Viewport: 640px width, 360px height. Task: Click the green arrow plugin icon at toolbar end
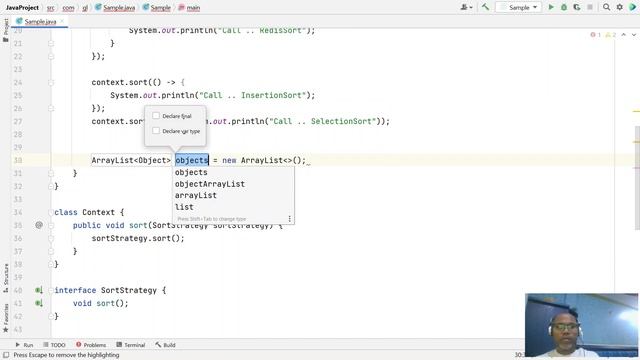pos(633,7)
